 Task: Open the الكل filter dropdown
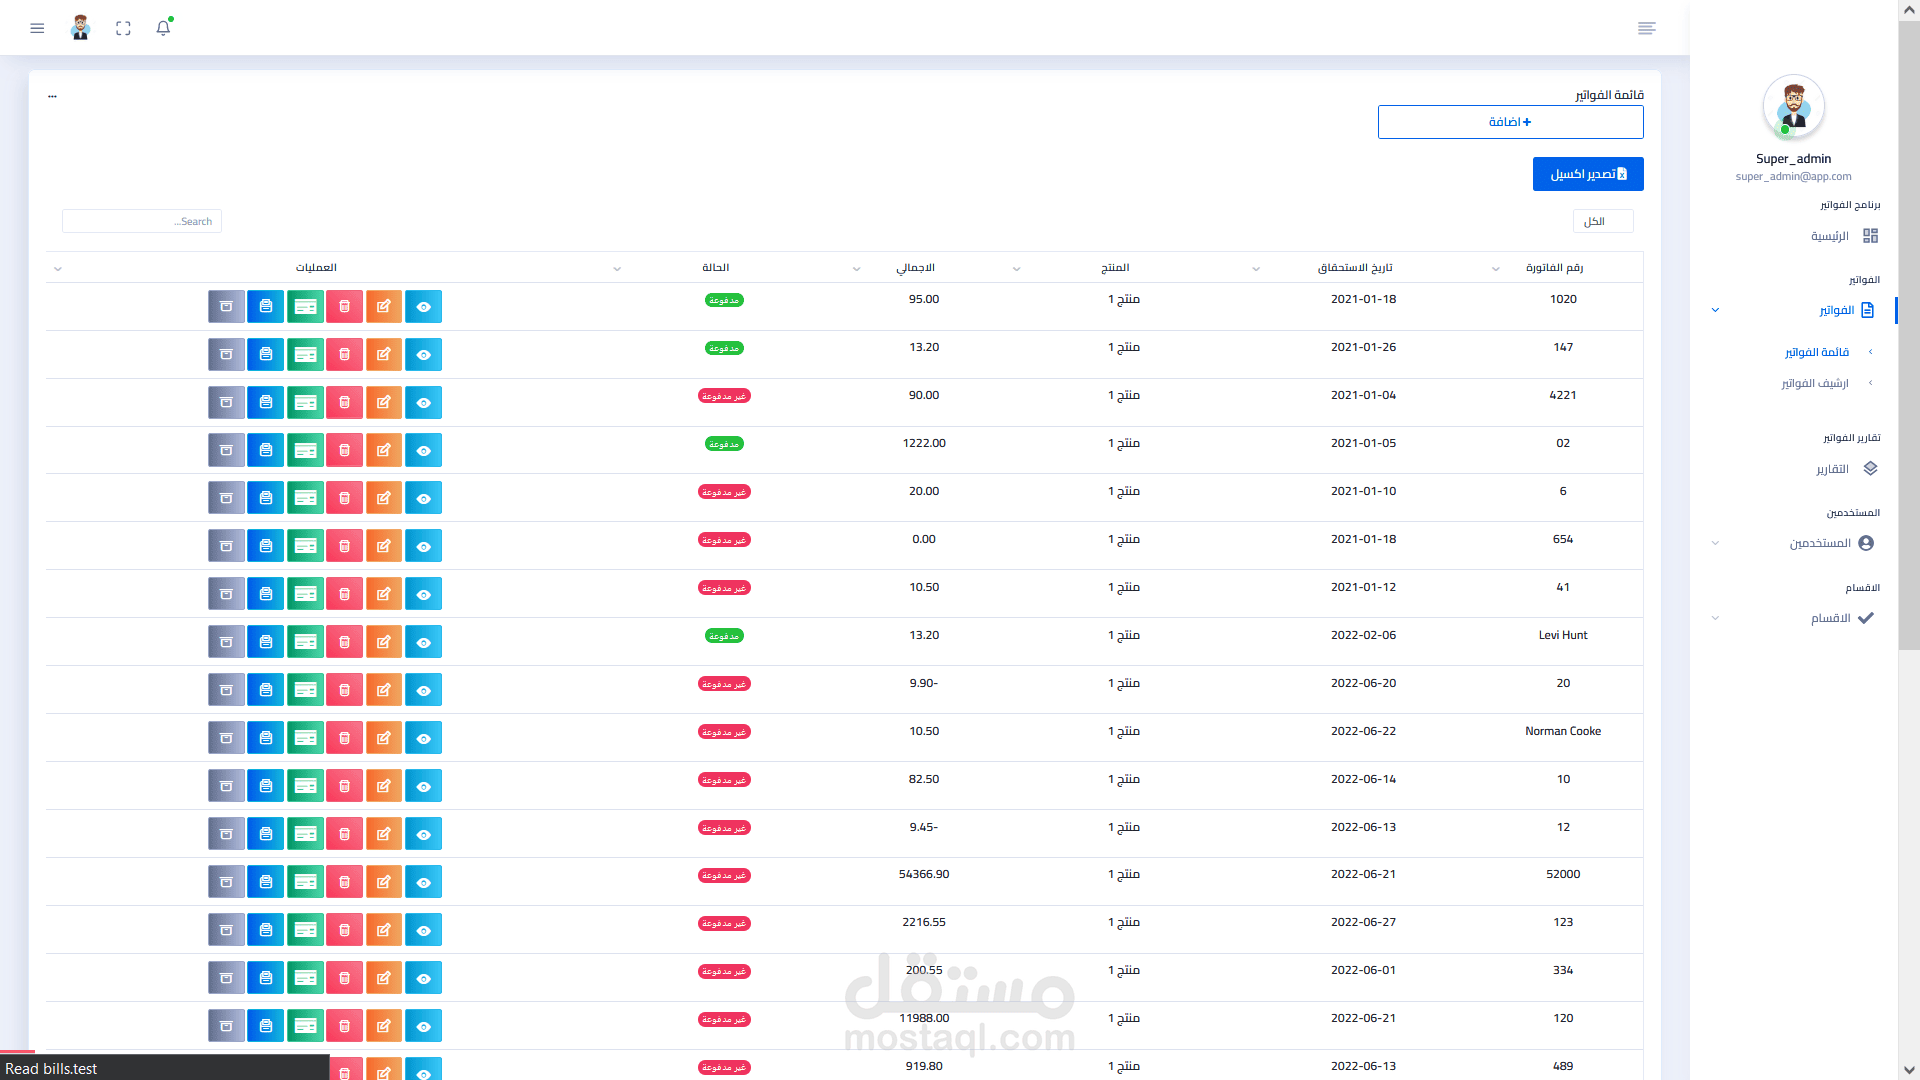pyautogui.click(x=1603, y=221)
